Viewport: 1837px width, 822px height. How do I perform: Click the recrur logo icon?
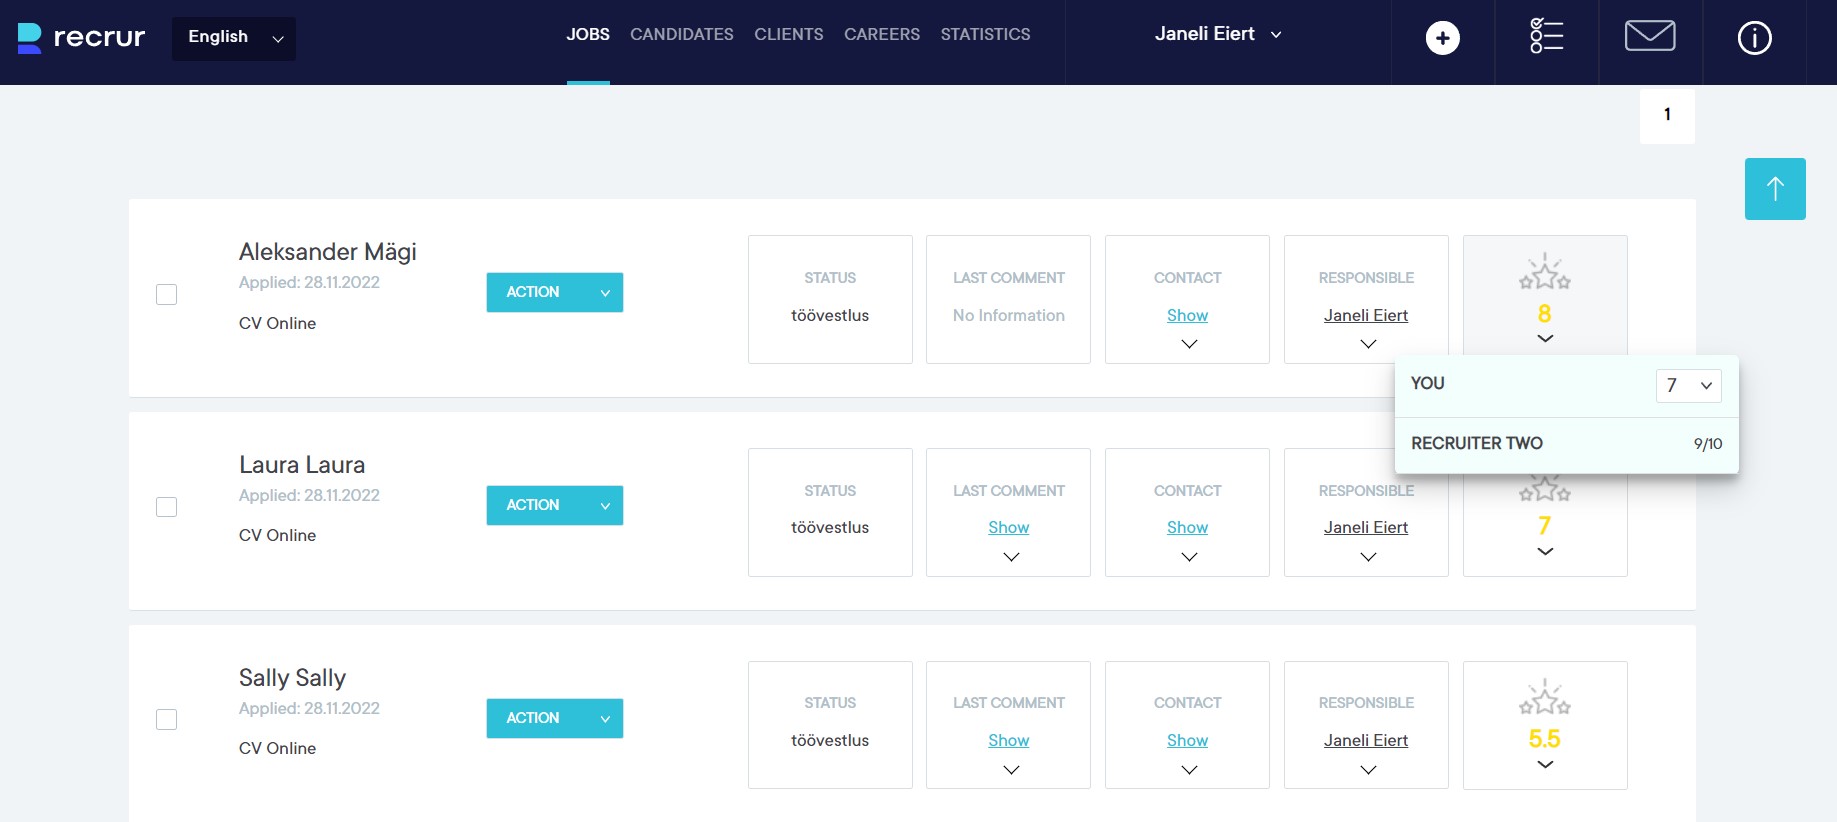tap(30, 38)
